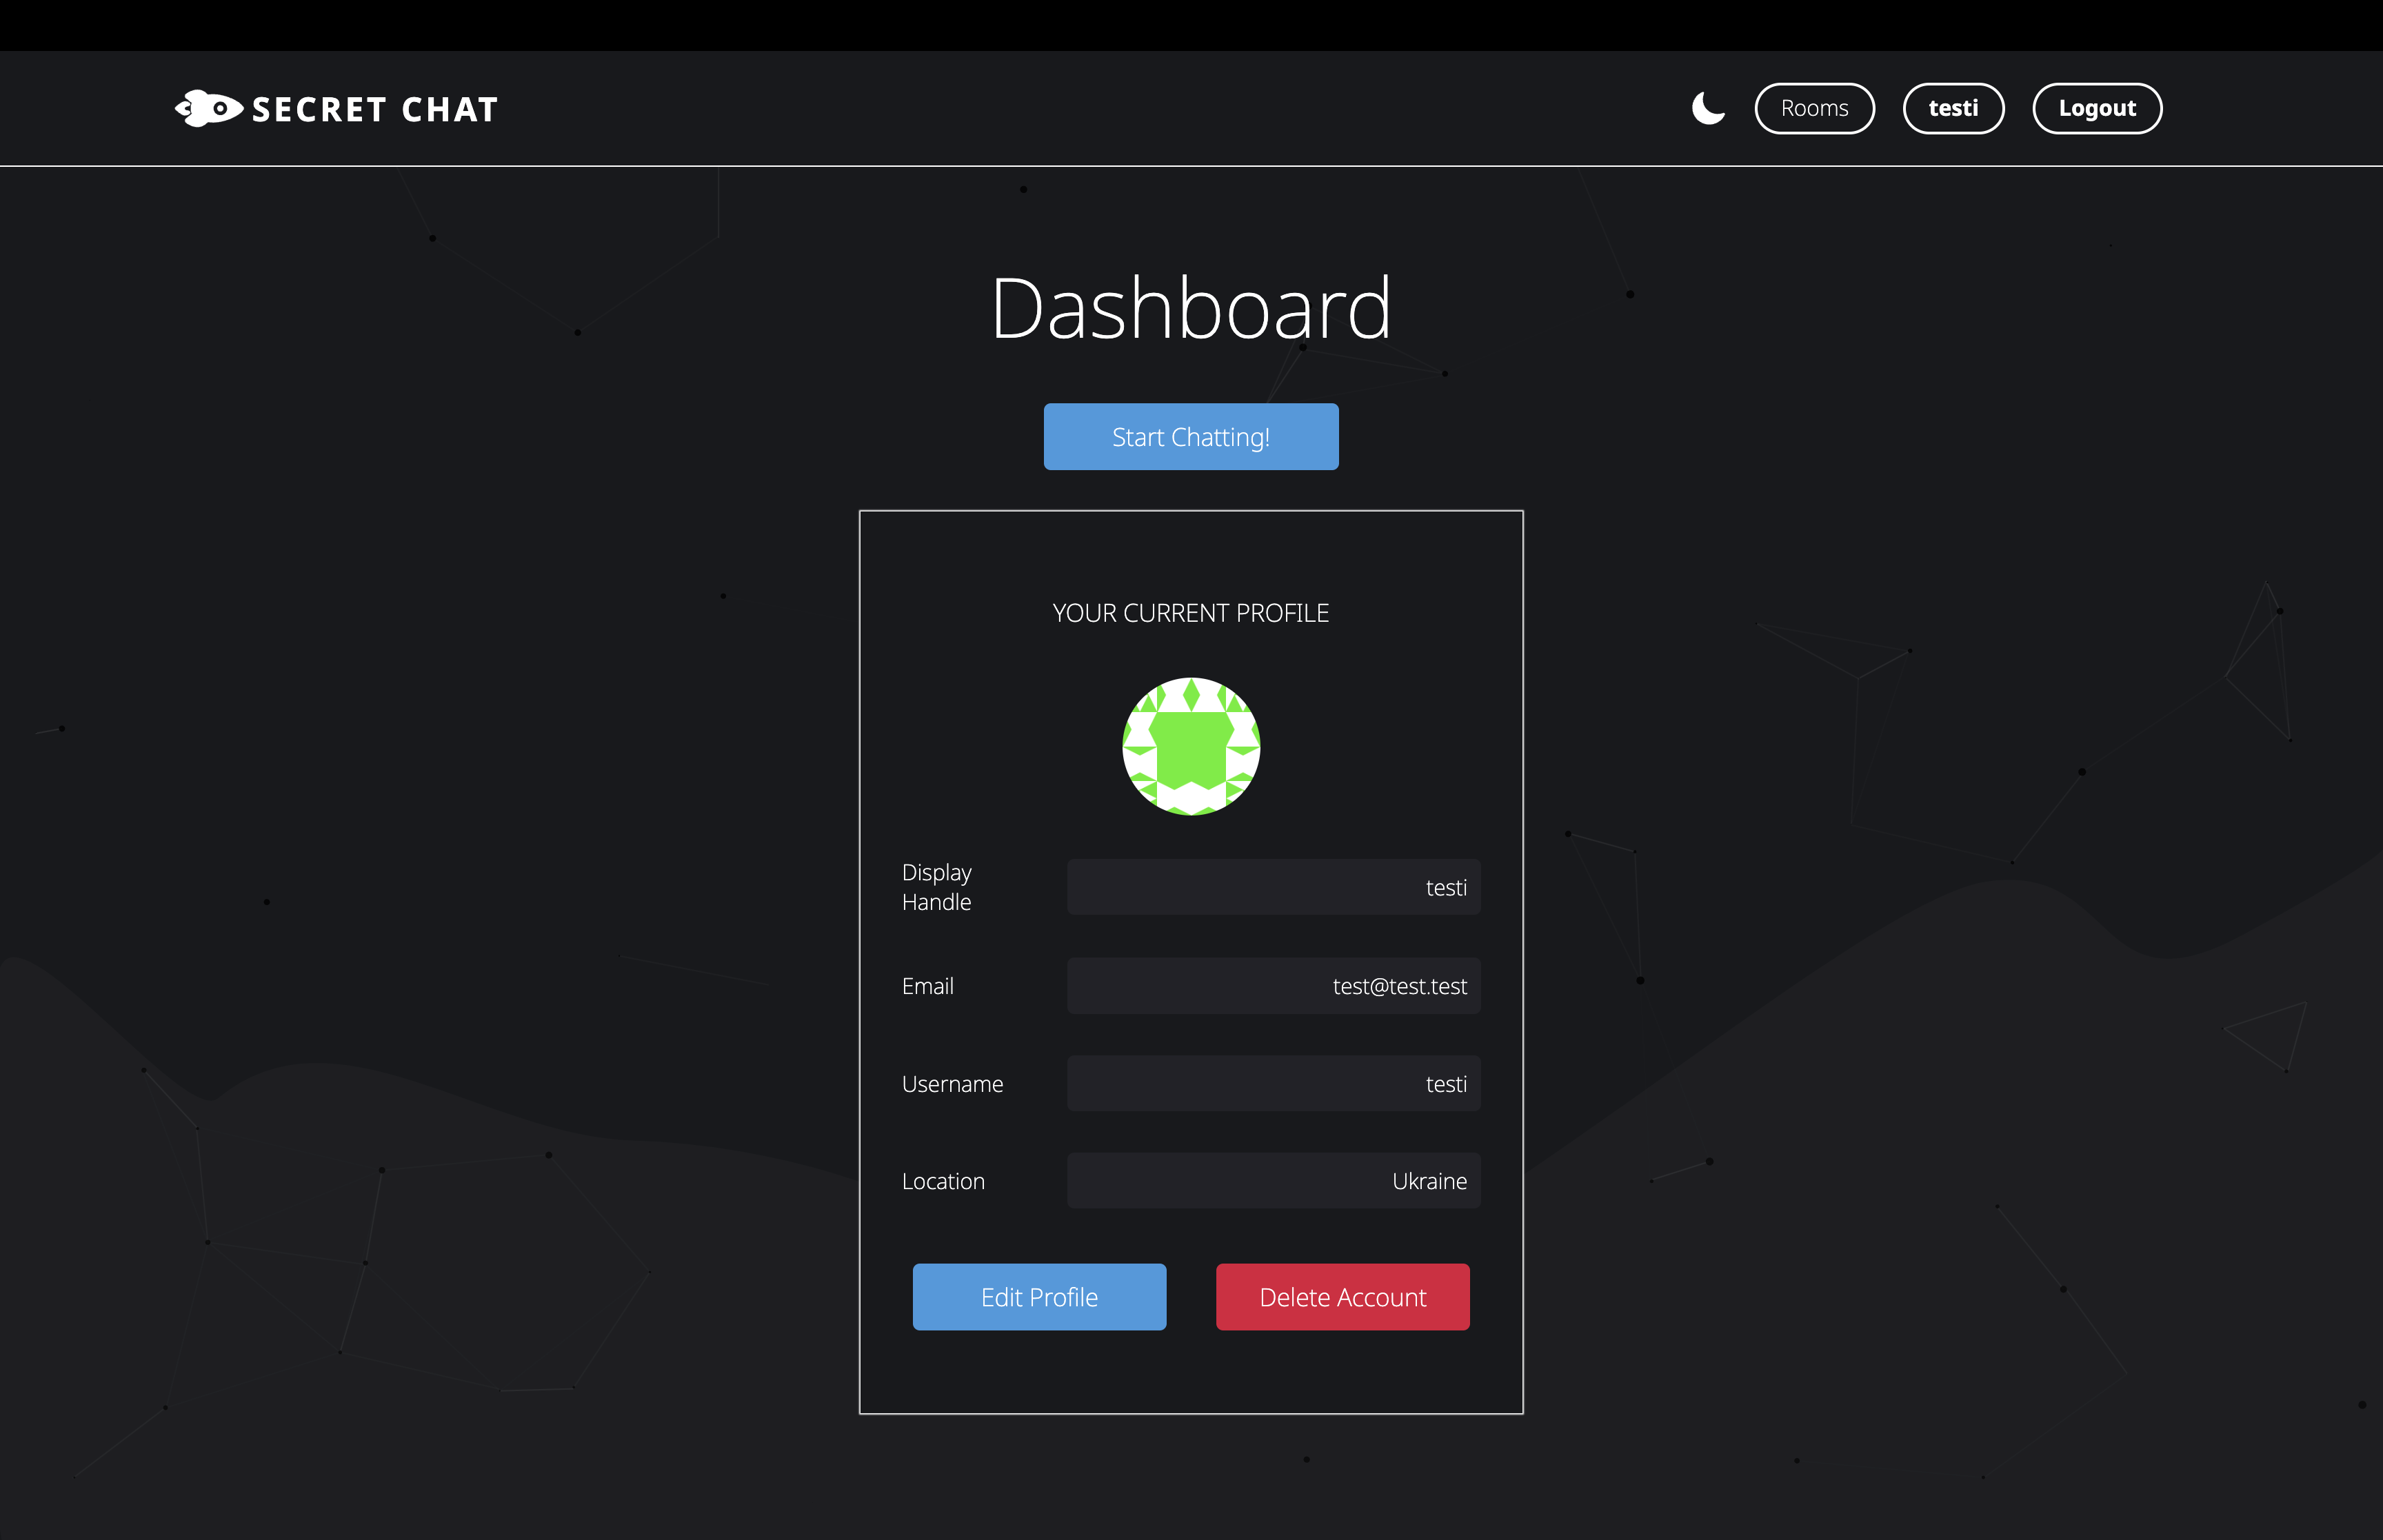Focus the Display Handle field
The image size is (2383, 1540).
(1273, 887)
